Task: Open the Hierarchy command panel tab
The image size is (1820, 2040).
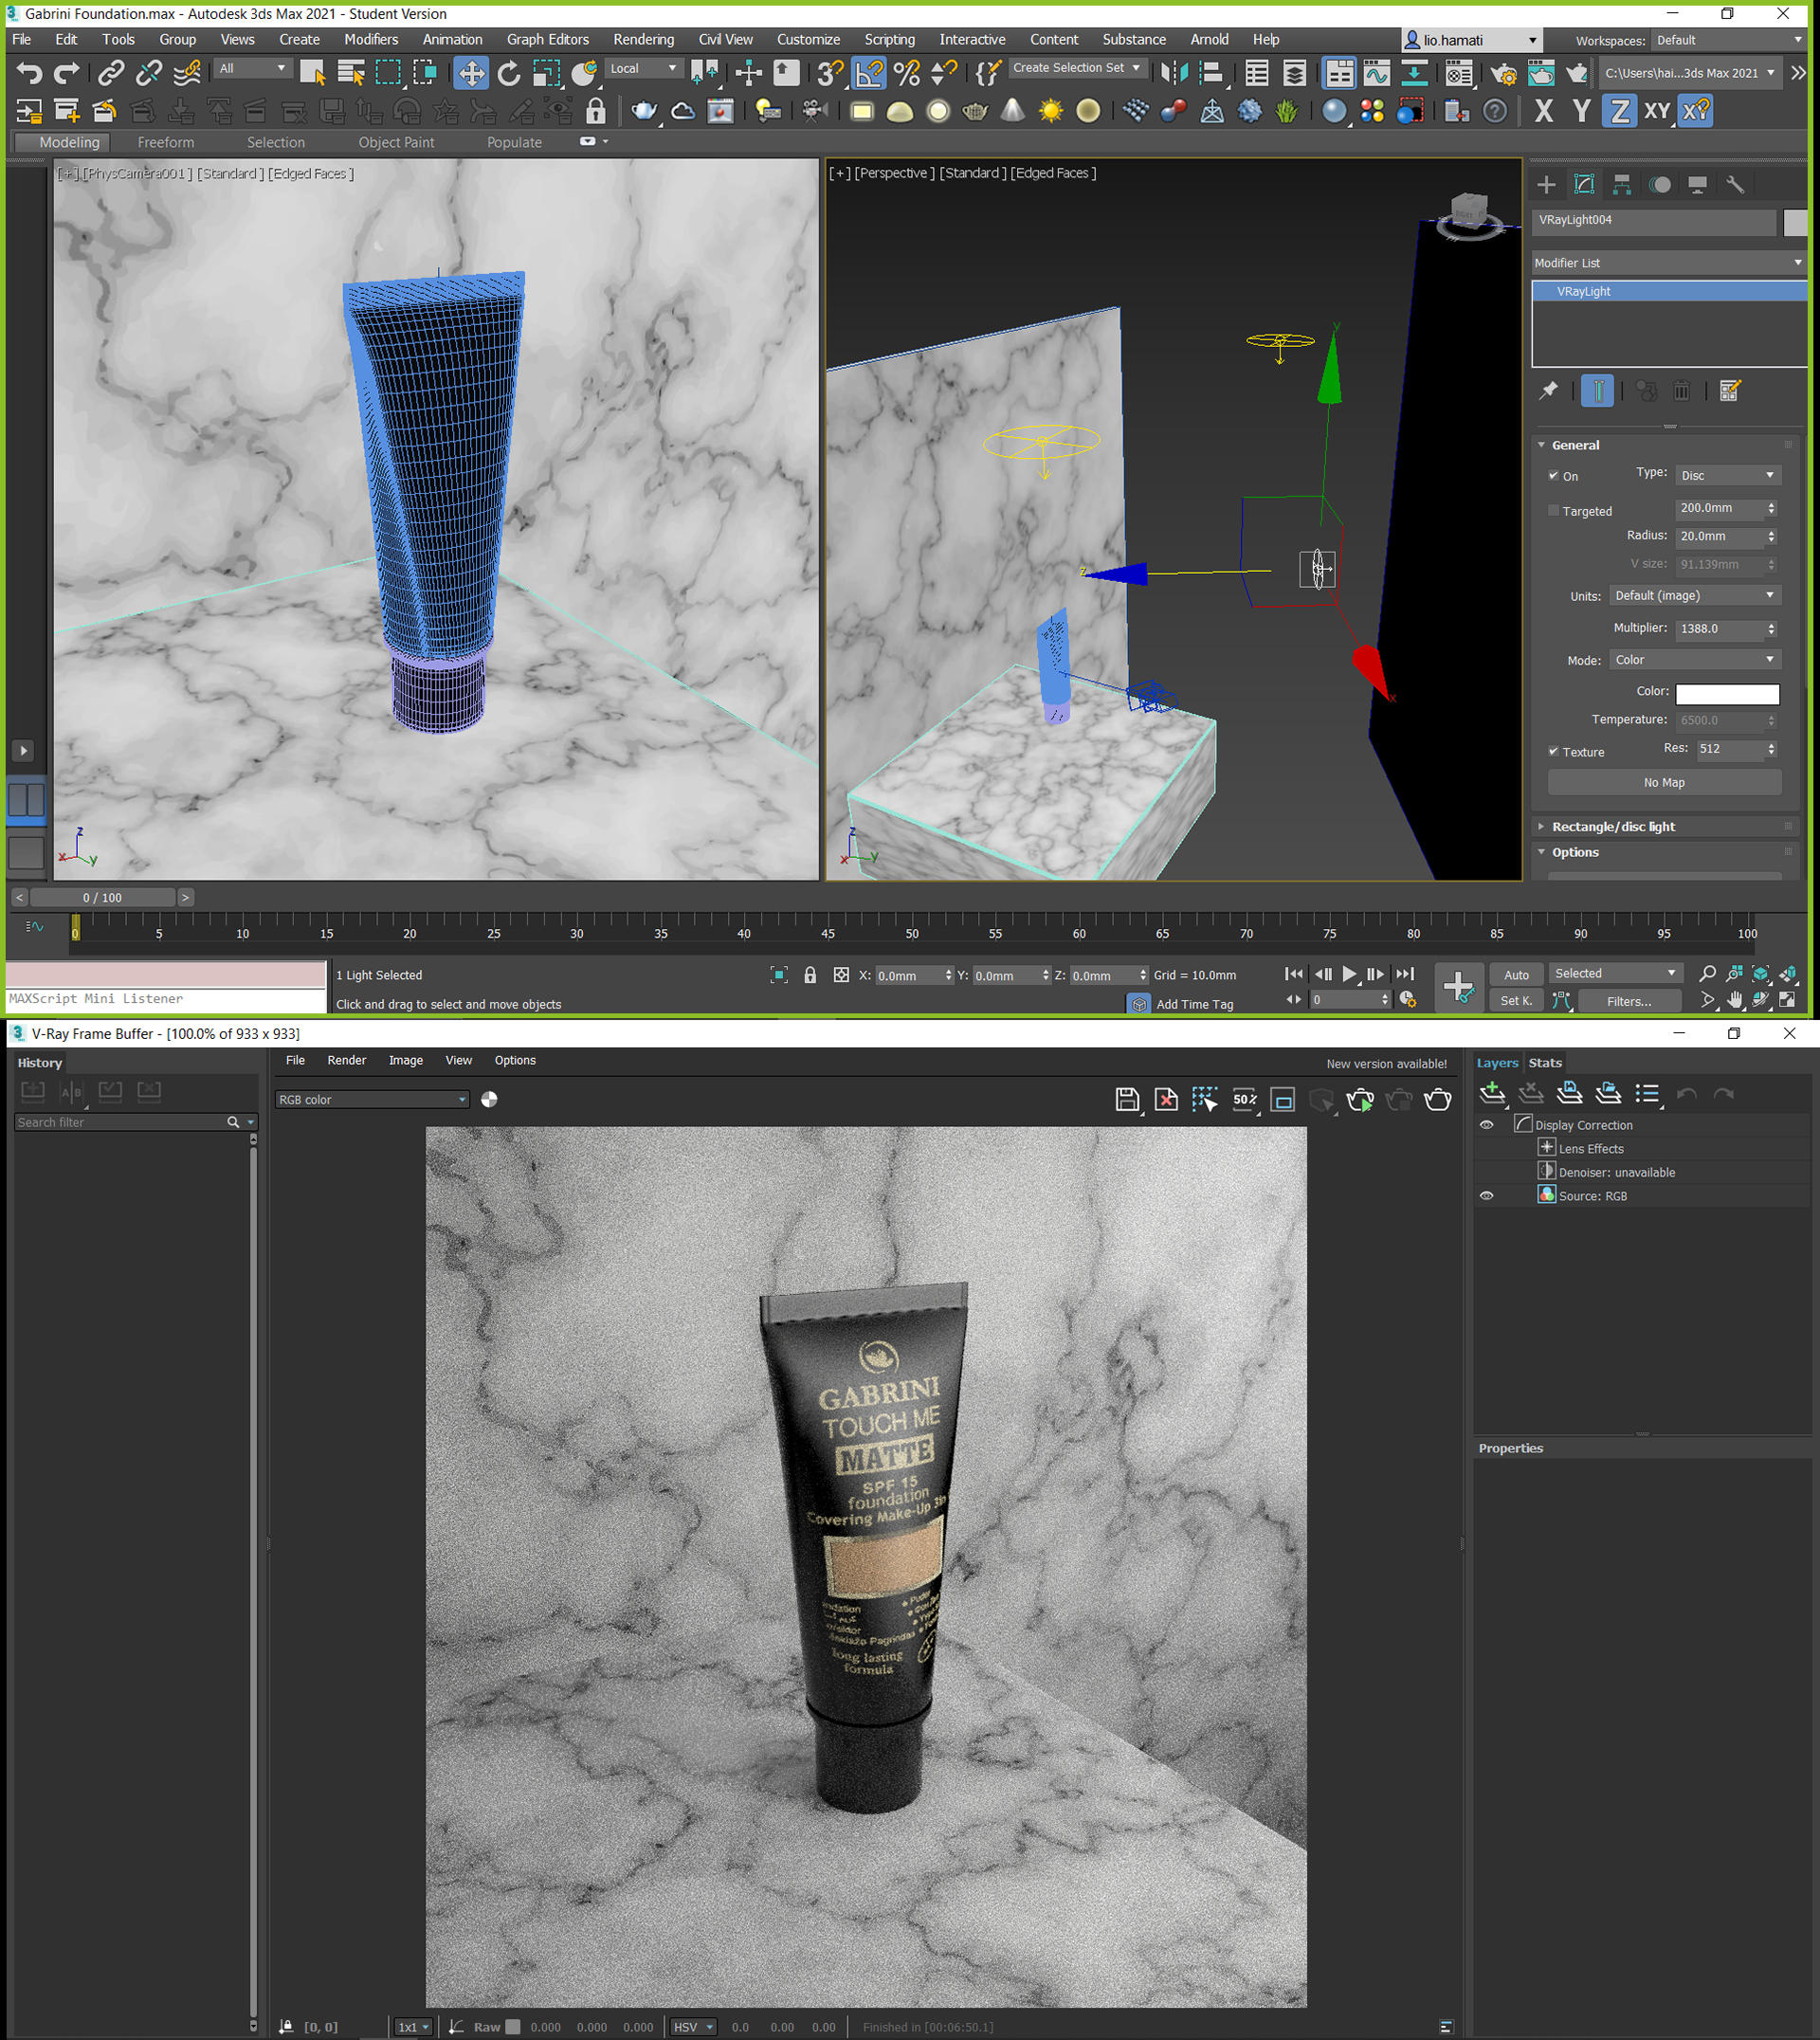Action: [x=1622, y=184]
